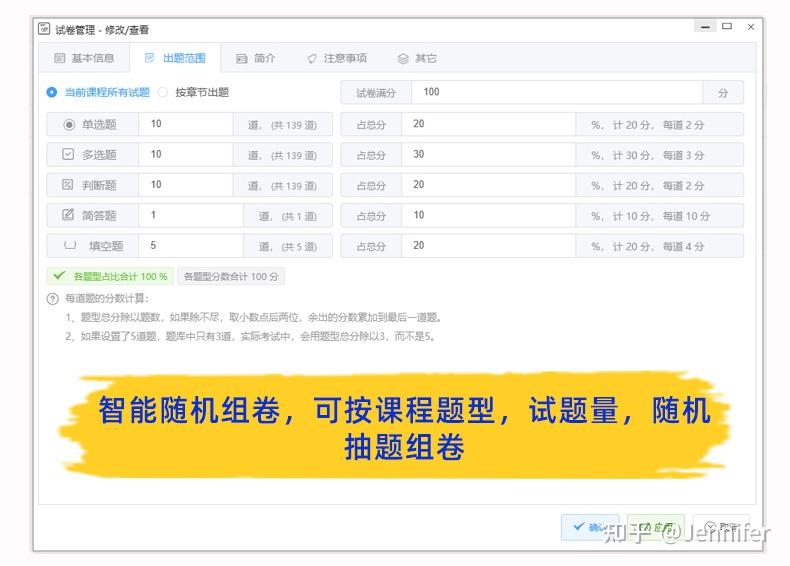
Task: Click the 各题型分数合计 100 分 label
Action: click(x=231, y=276)
